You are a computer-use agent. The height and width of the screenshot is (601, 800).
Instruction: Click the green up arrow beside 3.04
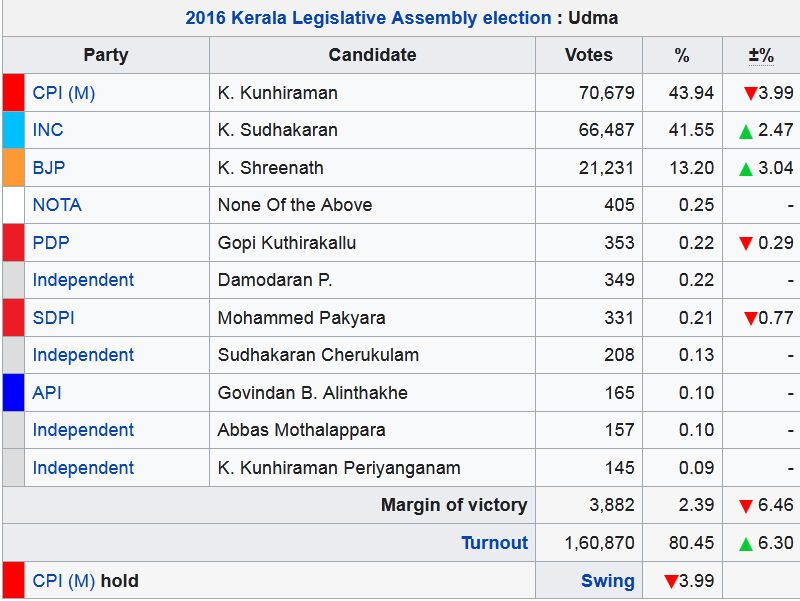point(745,169)
